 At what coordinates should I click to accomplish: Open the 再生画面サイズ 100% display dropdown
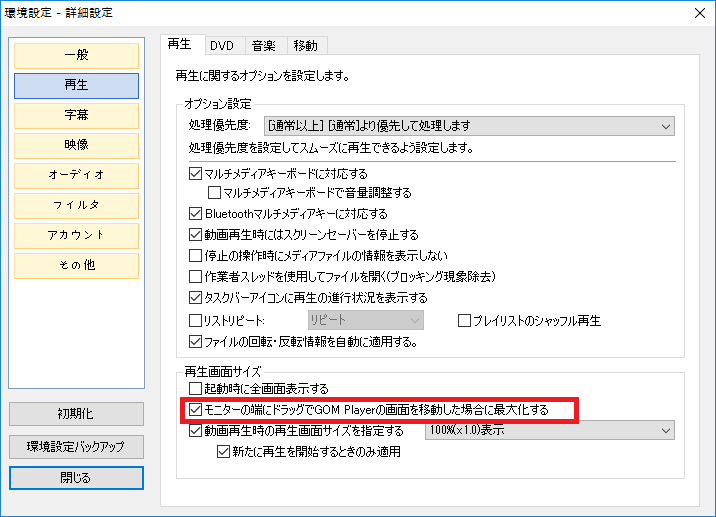[550, 431]
